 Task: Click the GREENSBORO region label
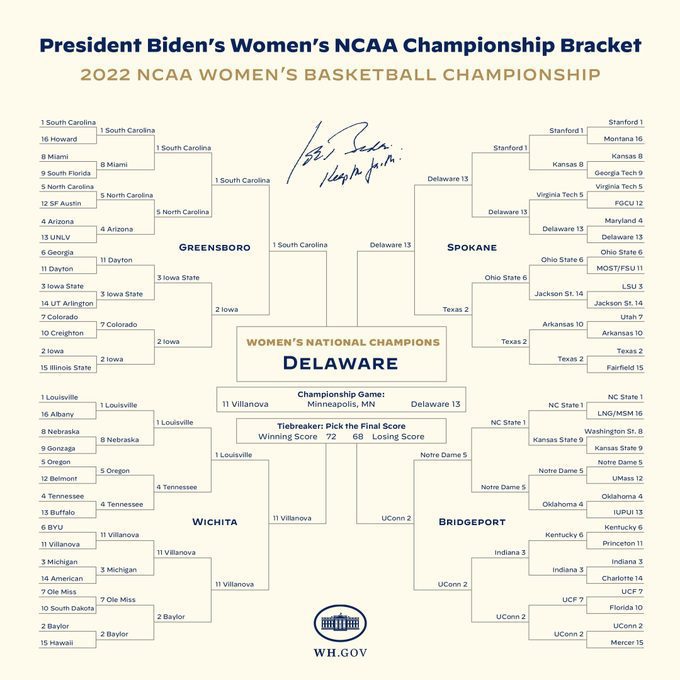(214, 247)
